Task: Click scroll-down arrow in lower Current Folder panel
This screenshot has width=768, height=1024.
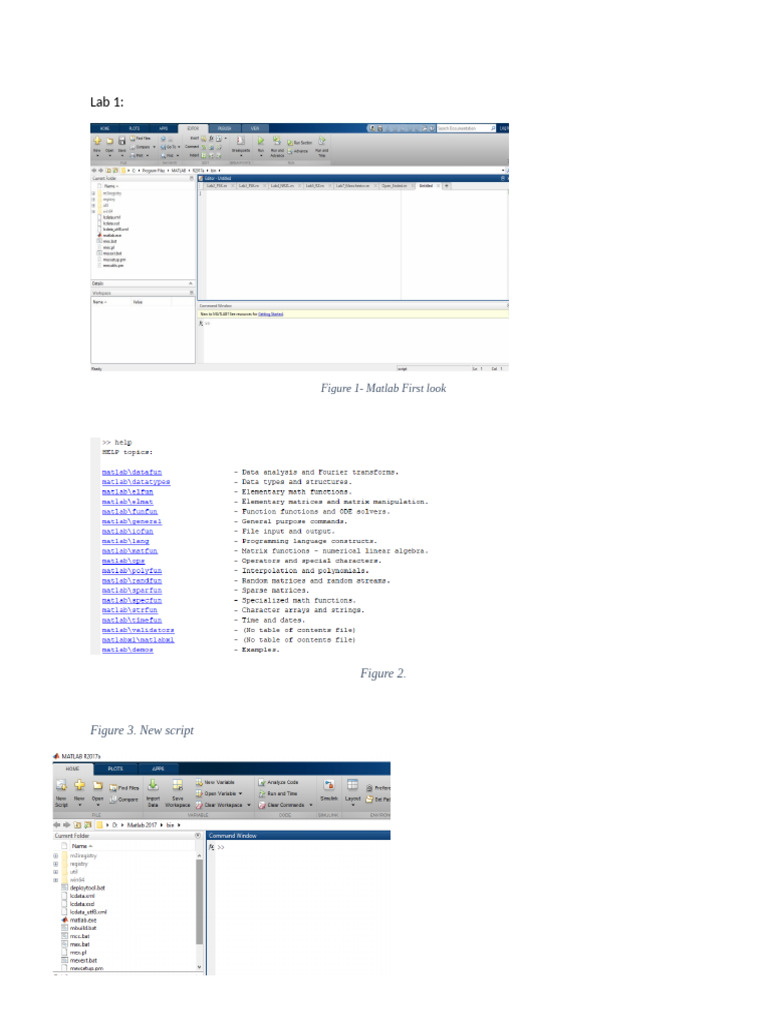Action: 199,967
